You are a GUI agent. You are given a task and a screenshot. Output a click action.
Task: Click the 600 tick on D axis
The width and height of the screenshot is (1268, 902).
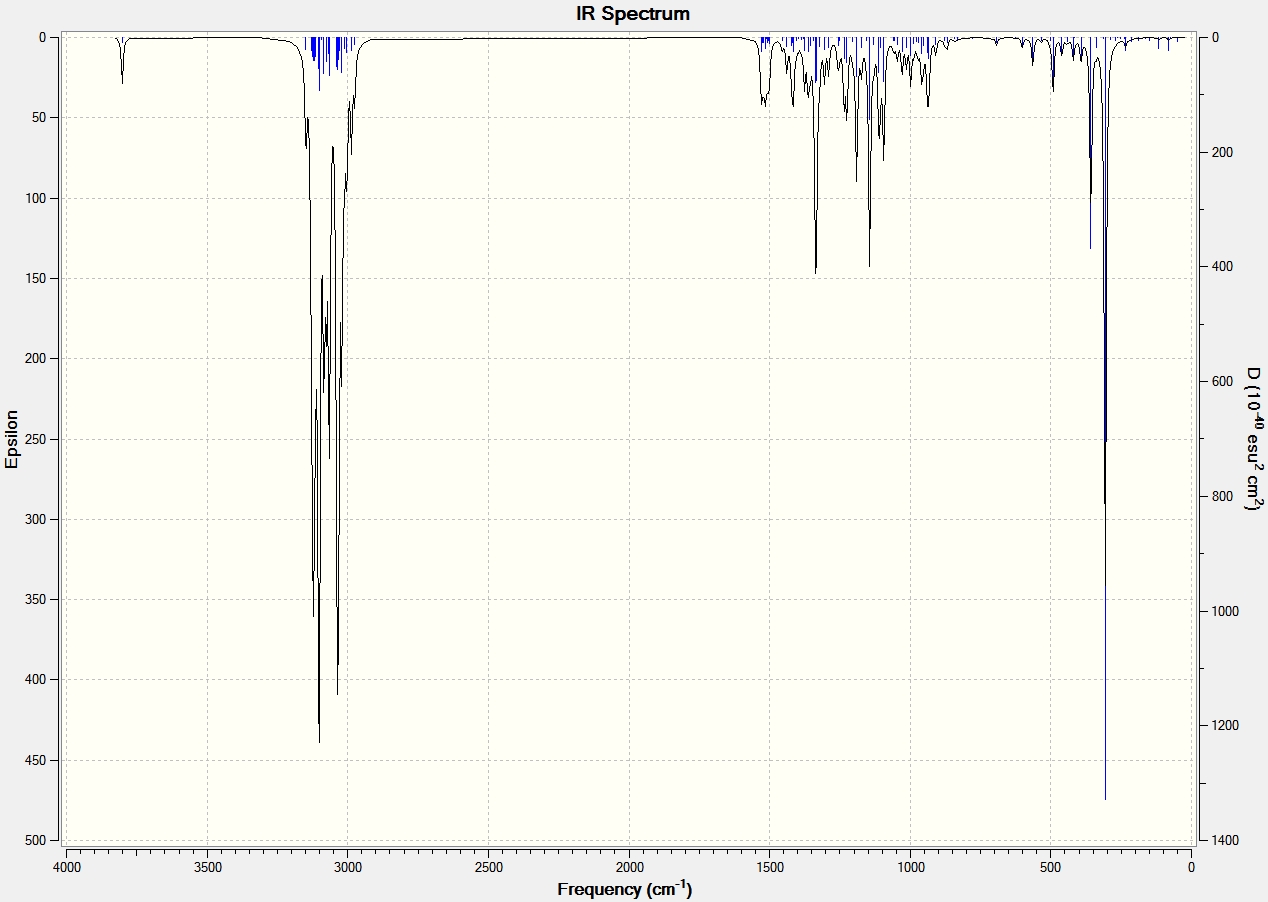(1222, 381)
